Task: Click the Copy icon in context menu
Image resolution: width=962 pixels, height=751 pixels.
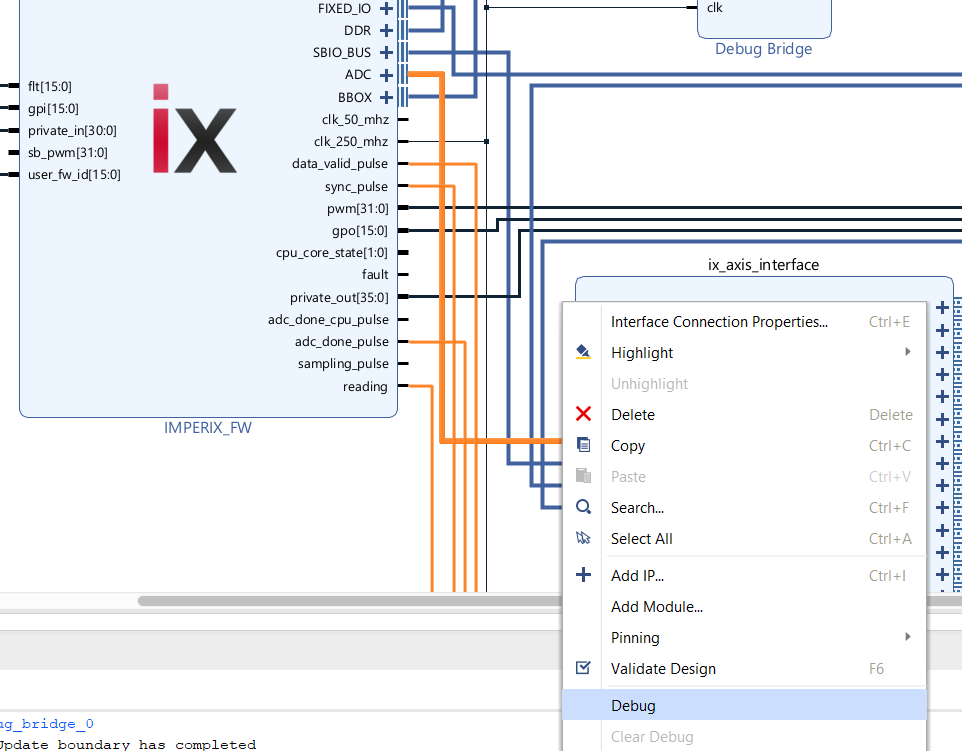Action: (x=584, y=446)
